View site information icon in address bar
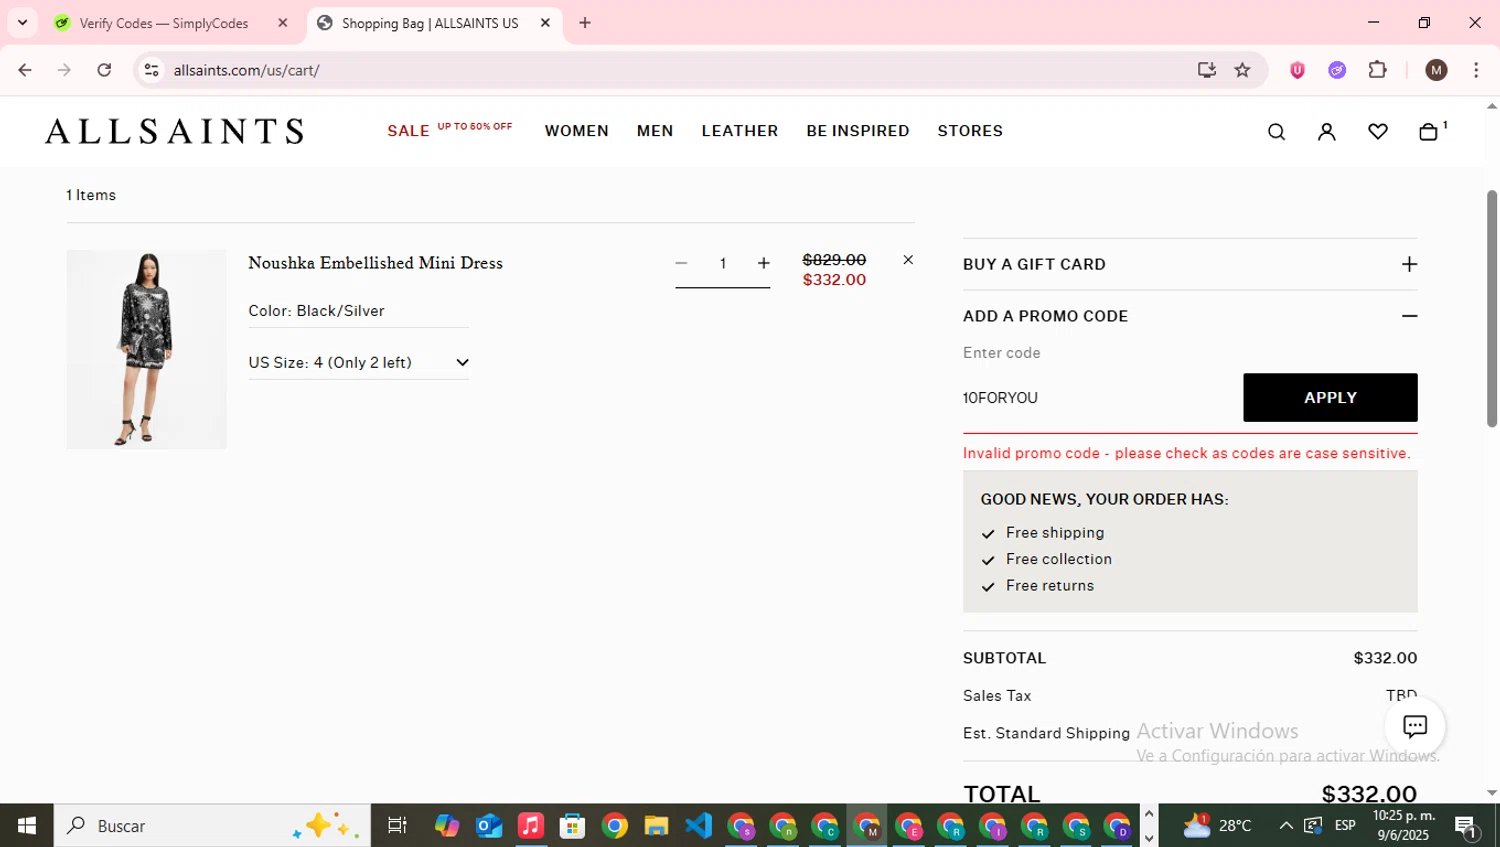Viewport: 1500px width, 847px height. click(x=151, y=70)
